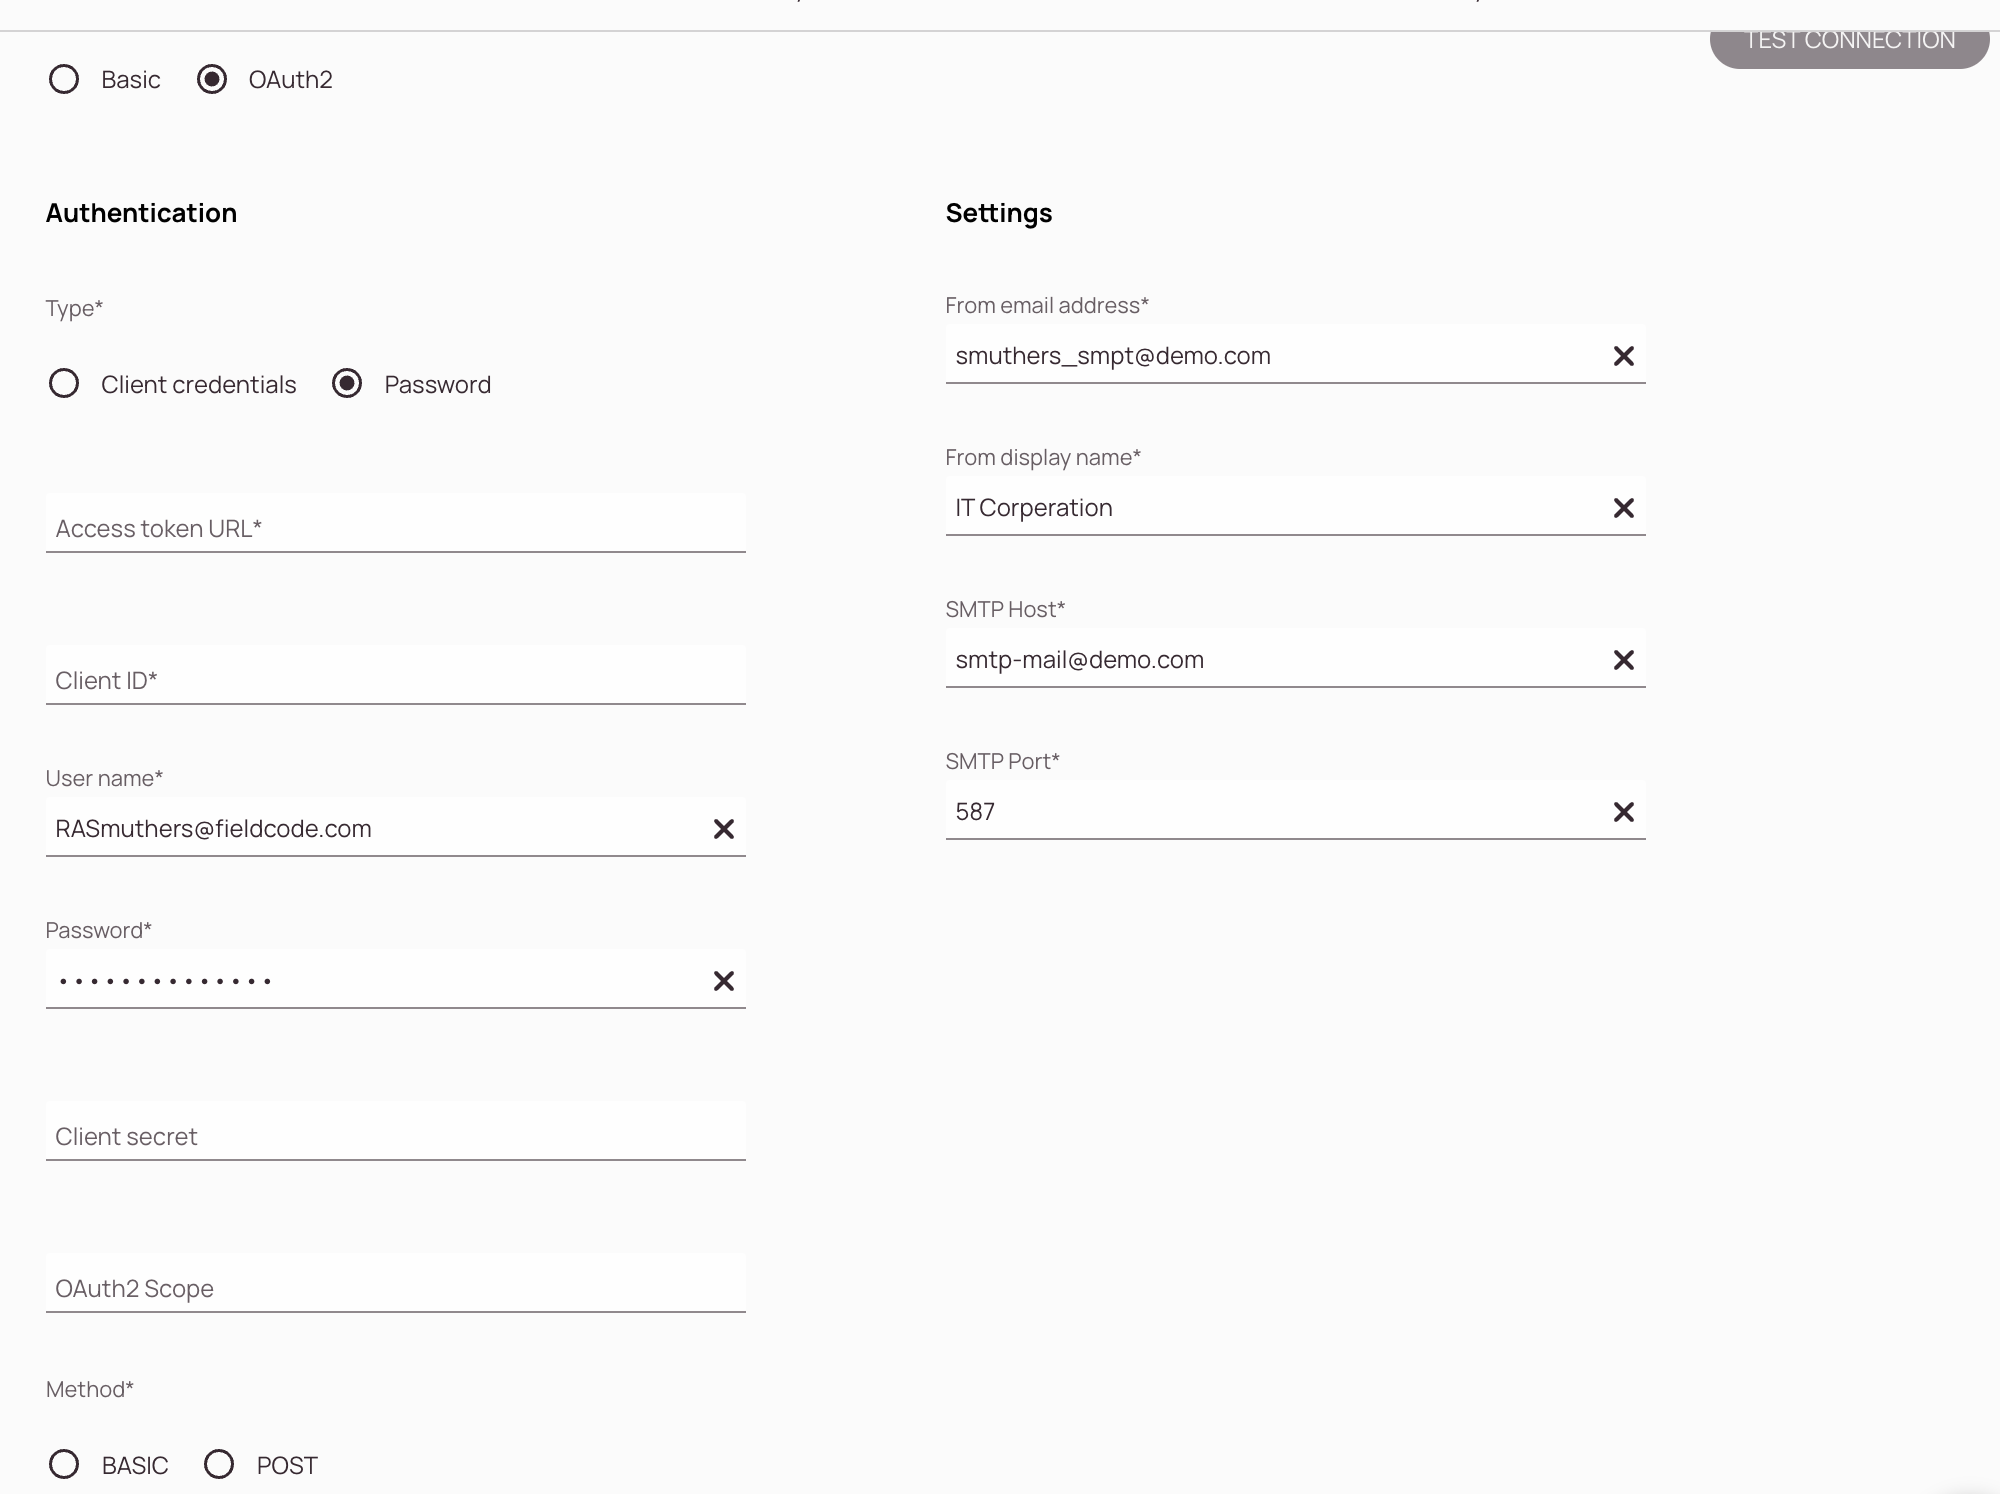Select the BASIC method radio
Screen dimensions: 2000x1494
click(64, 1465)
